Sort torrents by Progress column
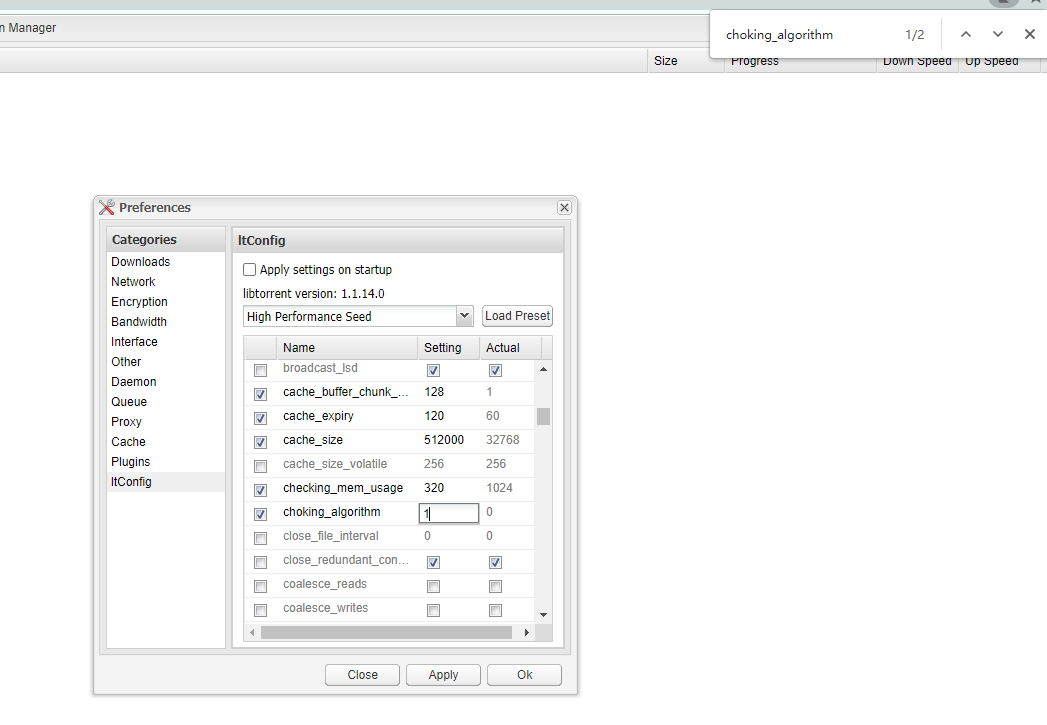 pyautogui.click(x=800, y=61)
